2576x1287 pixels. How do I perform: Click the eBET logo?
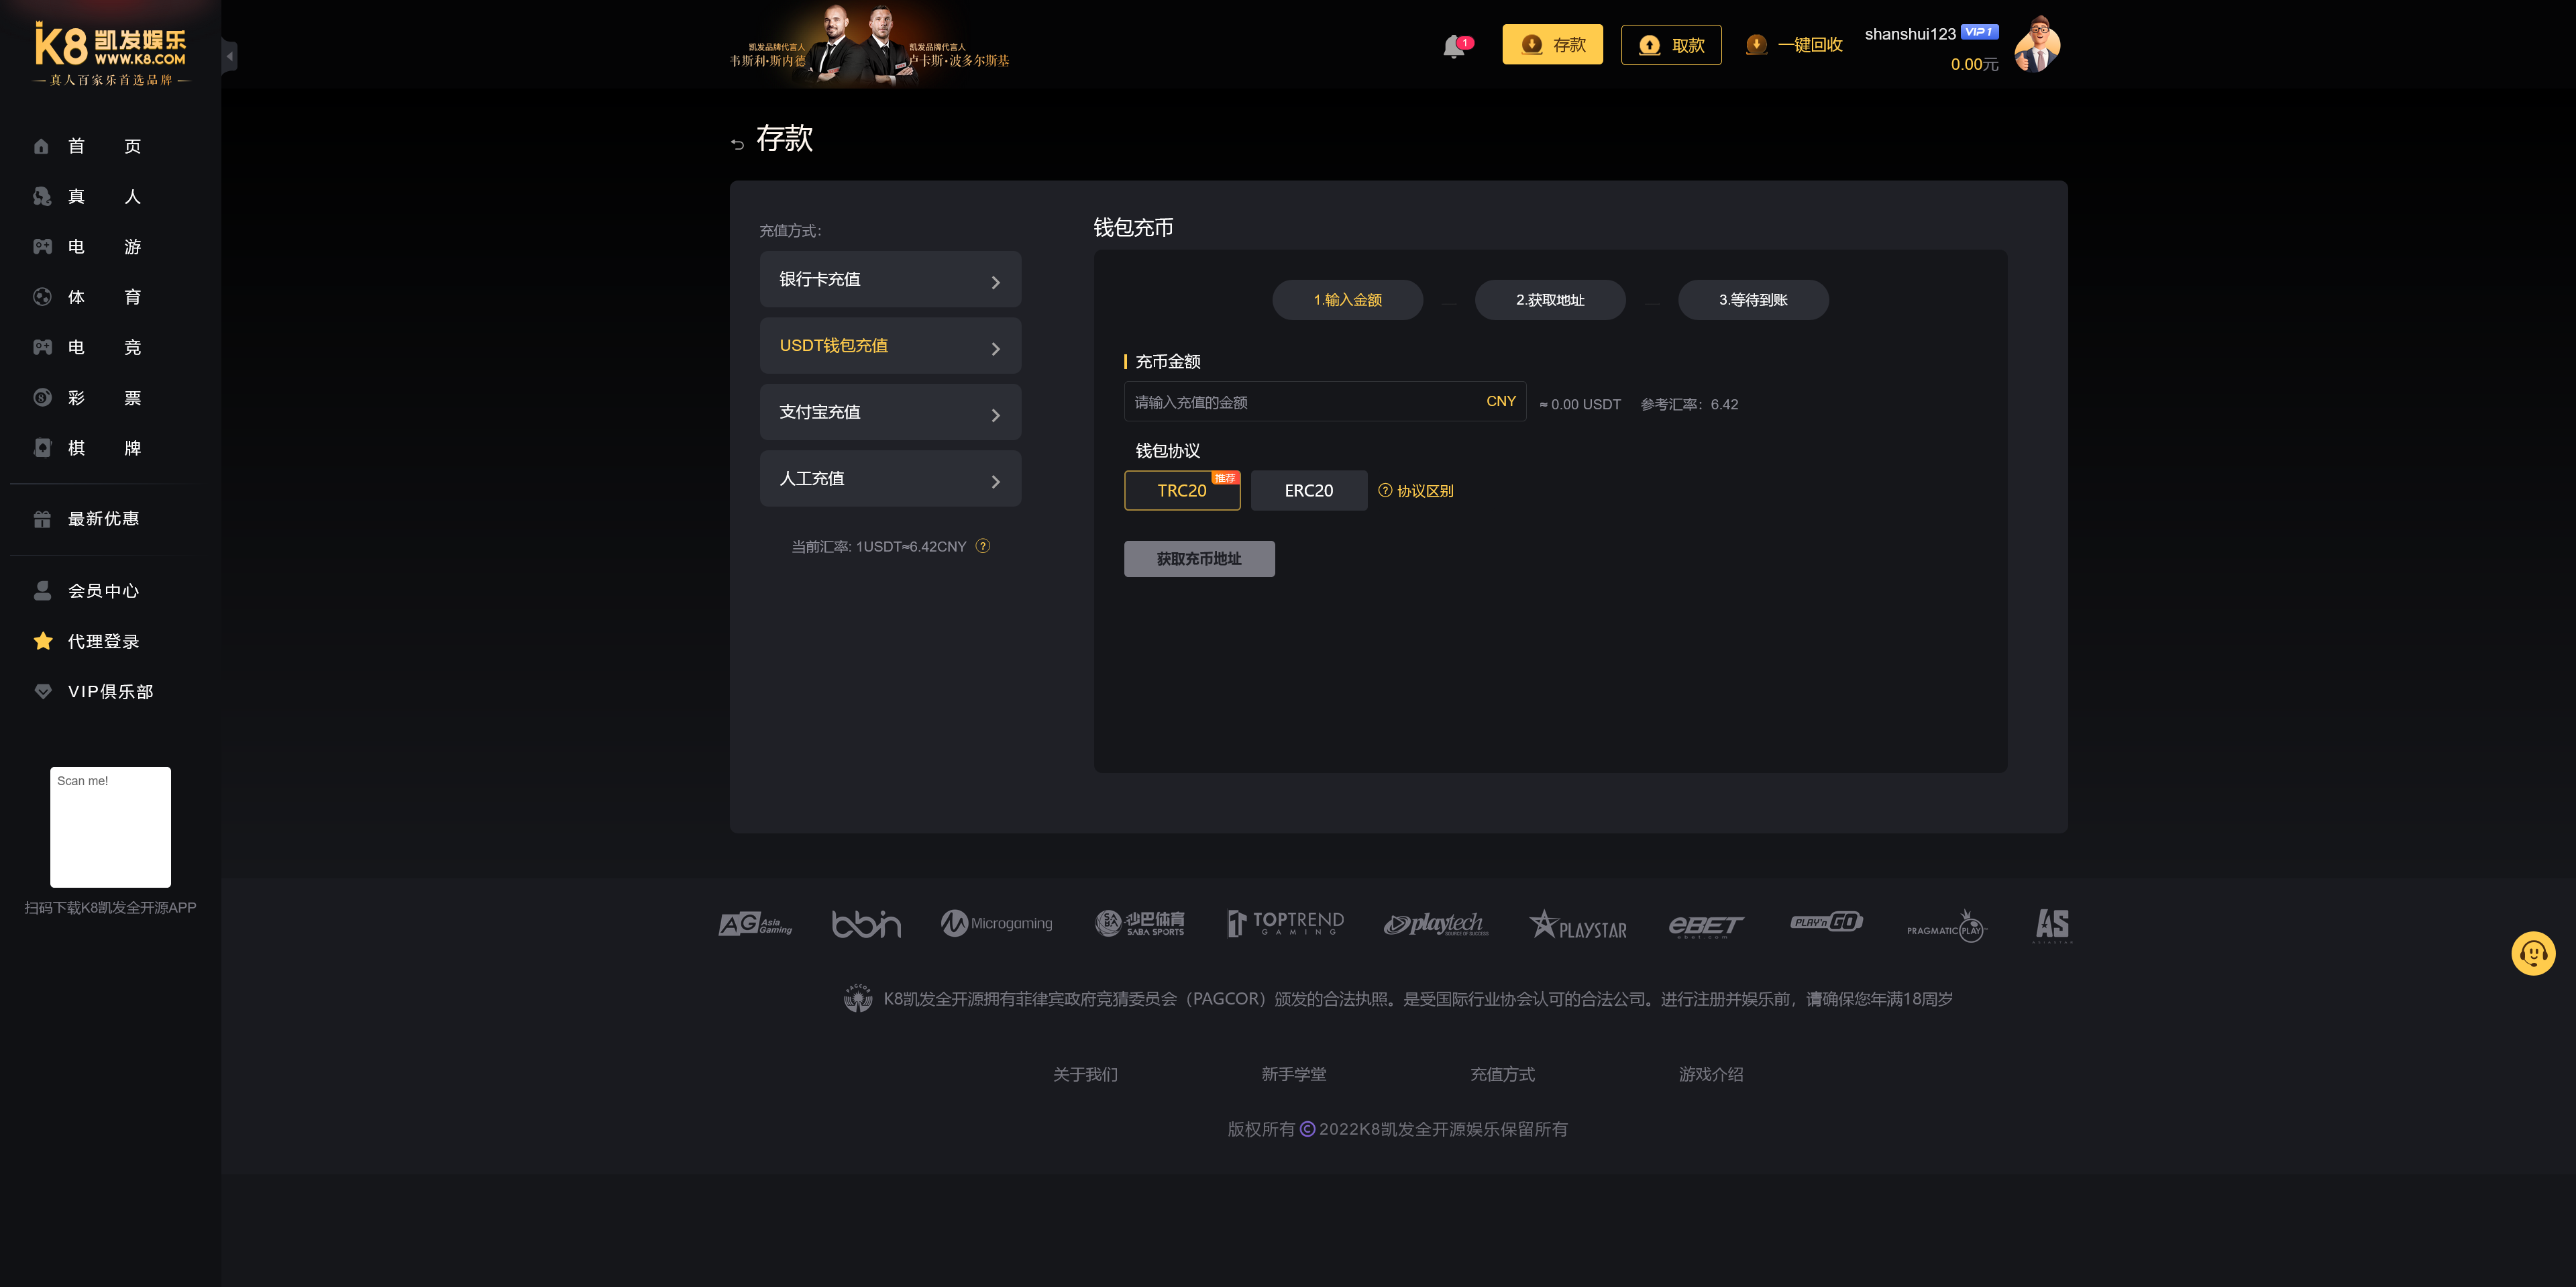click(x=1706, y=926)
